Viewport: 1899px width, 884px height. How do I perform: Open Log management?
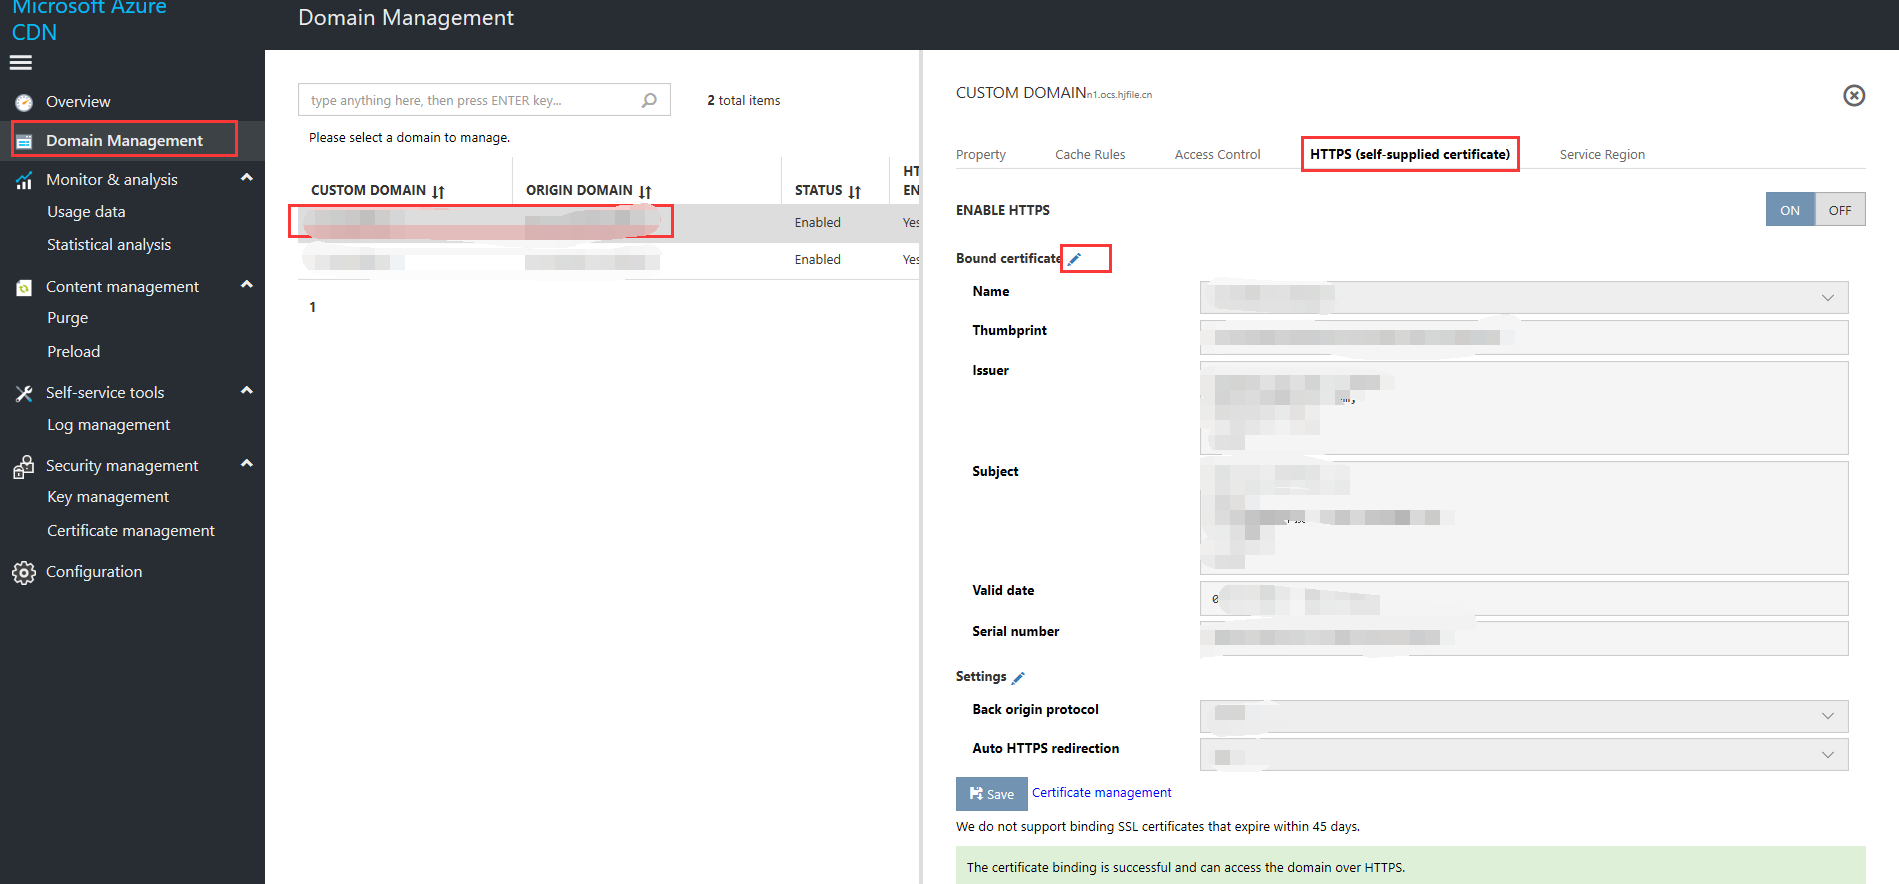(109, 425)
